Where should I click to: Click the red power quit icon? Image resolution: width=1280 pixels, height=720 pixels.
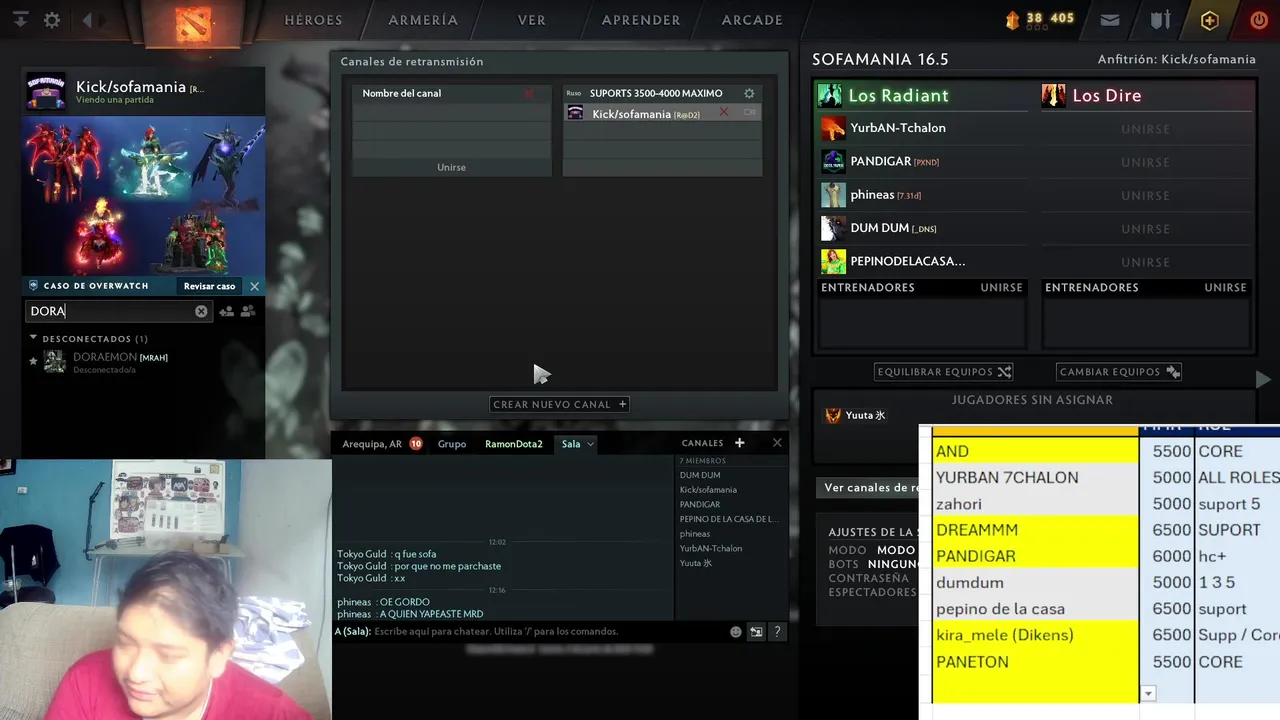(1259, 20)
